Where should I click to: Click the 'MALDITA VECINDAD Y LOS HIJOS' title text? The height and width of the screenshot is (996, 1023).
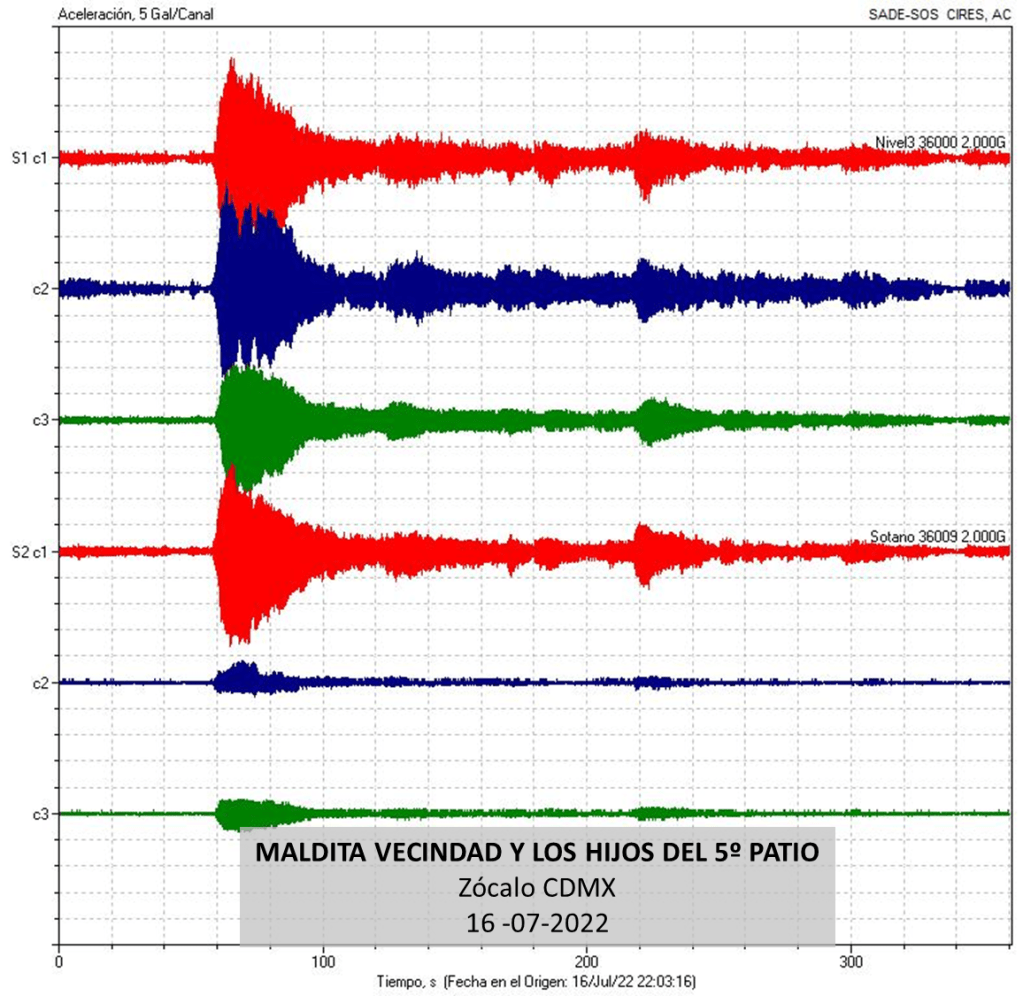(537, 853)
